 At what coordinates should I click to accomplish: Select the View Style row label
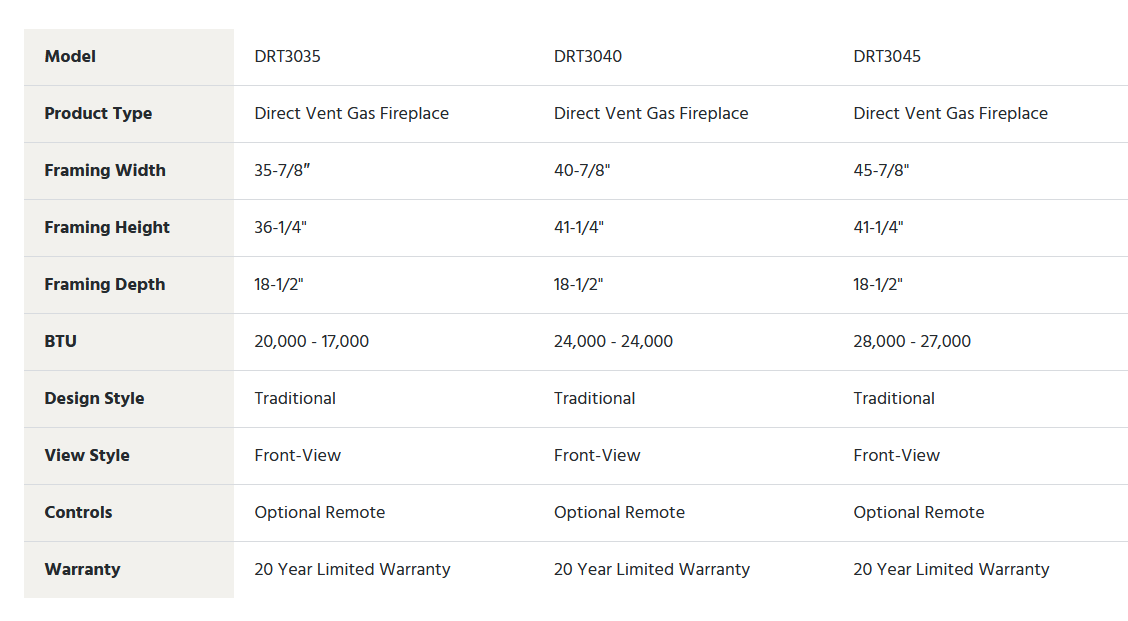point(87,455)
